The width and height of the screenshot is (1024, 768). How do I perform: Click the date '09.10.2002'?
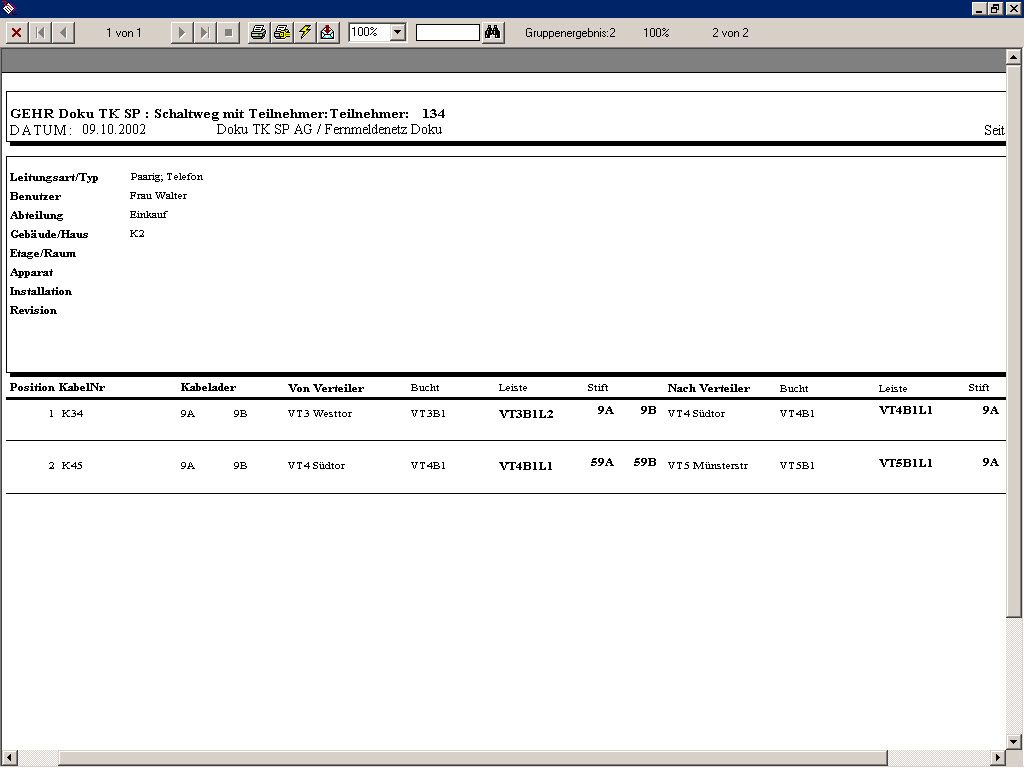tap(114, 129)
